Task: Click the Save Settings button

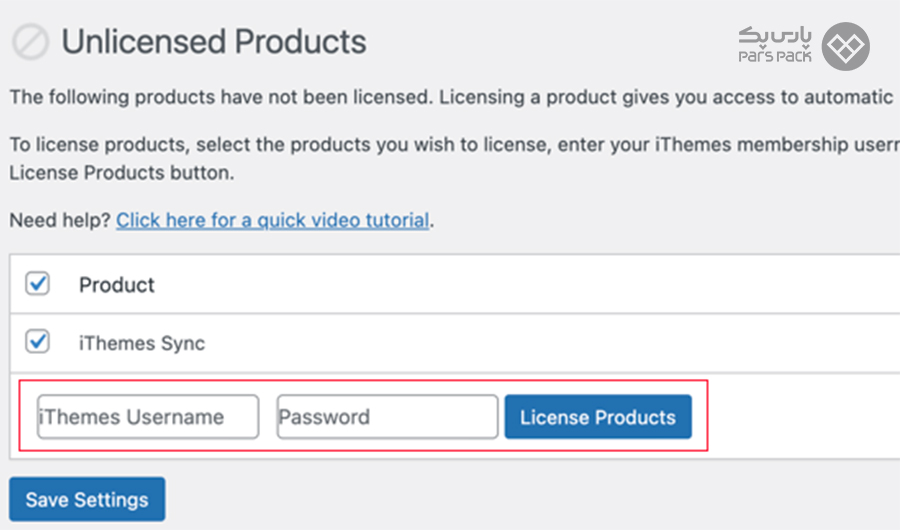Action: coord(87,500)
